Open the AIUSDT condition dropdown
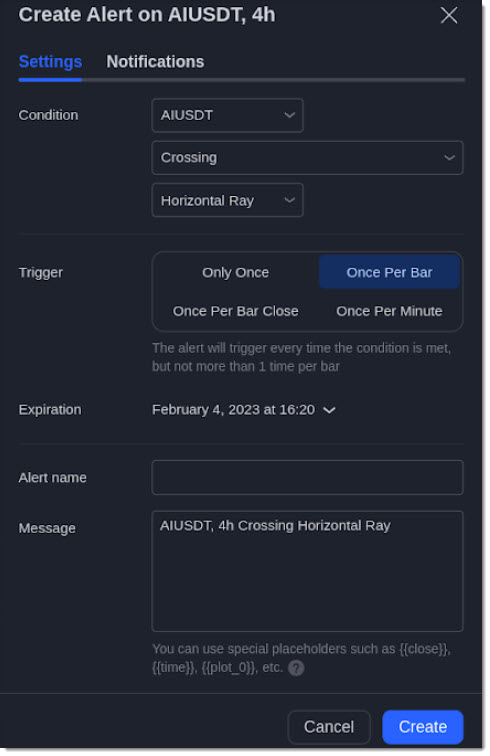 (x=227, y=115)
